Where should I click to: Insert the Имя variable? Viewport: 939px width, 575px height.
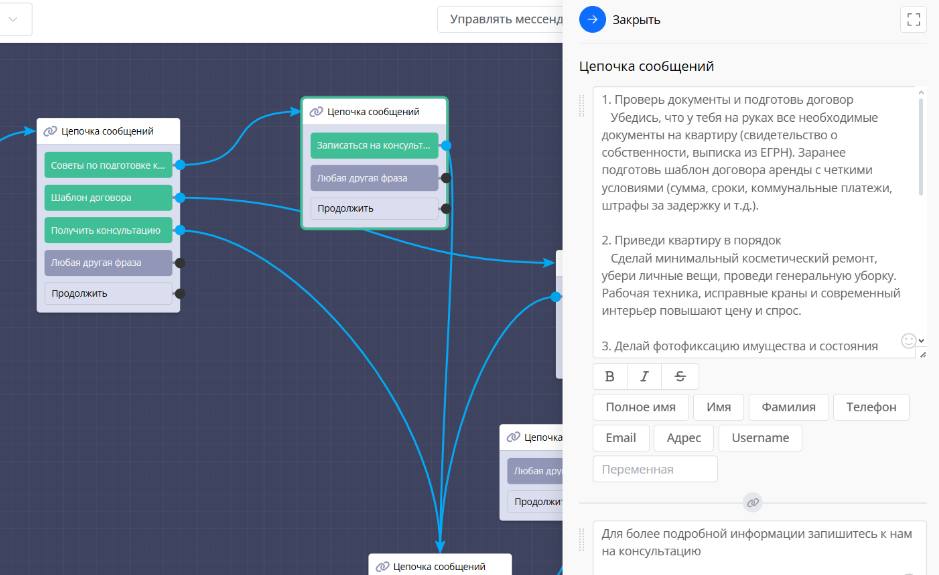pos(718,407)
